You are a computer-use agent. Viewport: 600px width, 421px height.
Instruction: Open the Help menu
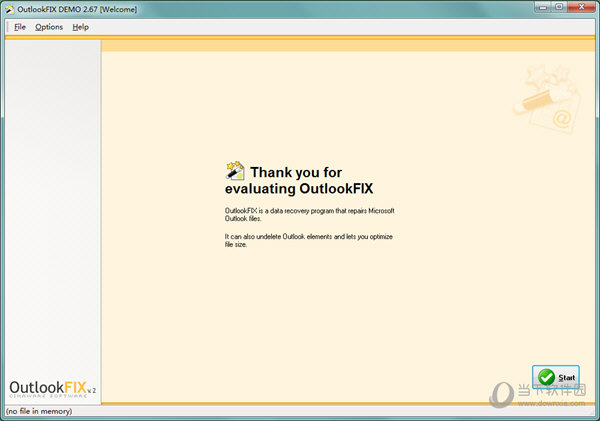tap(80, 27)
